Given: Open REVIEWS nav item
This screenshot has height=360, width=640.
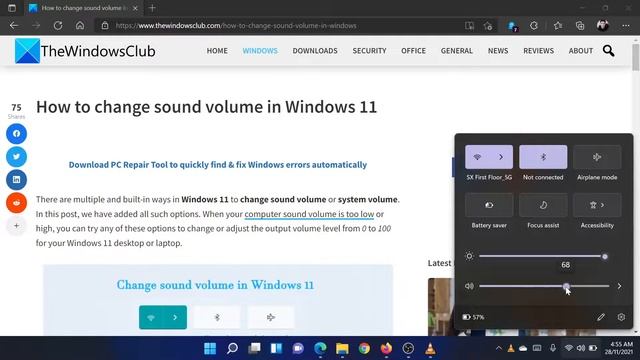Looking at the screenshot, I should pos(539,51).
